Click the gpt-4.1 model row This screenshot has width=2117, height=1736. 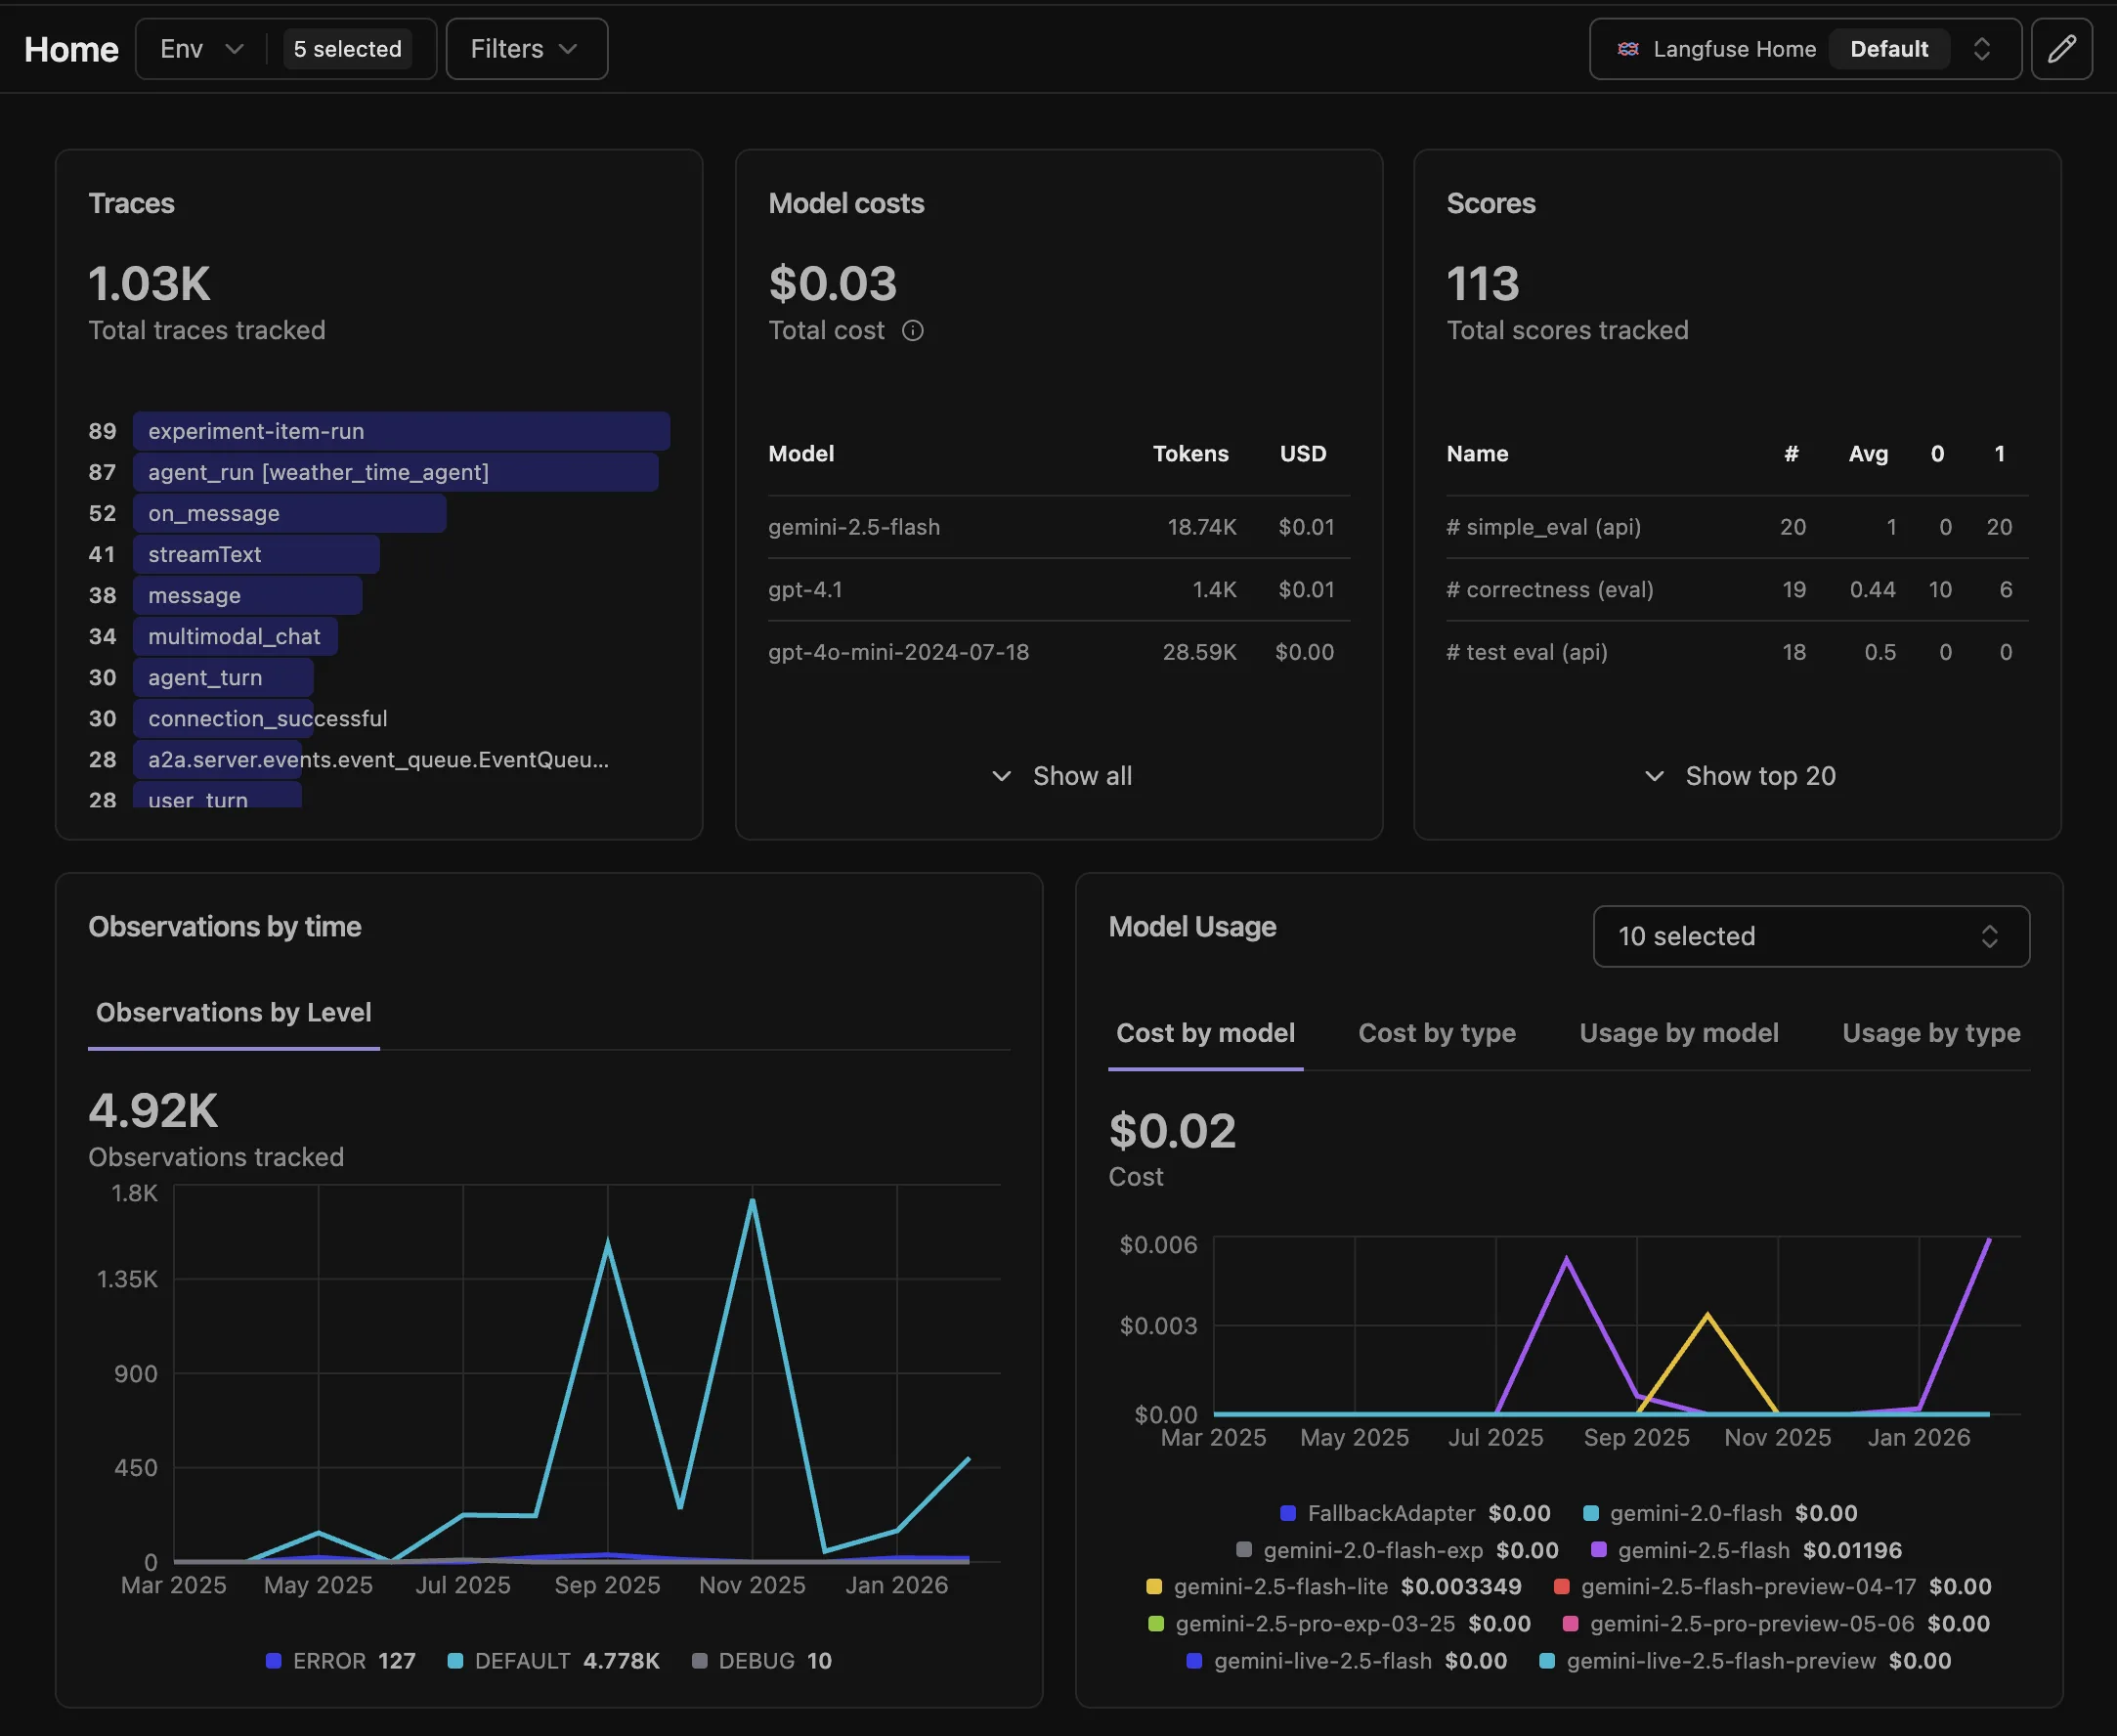pos(1059,590)
